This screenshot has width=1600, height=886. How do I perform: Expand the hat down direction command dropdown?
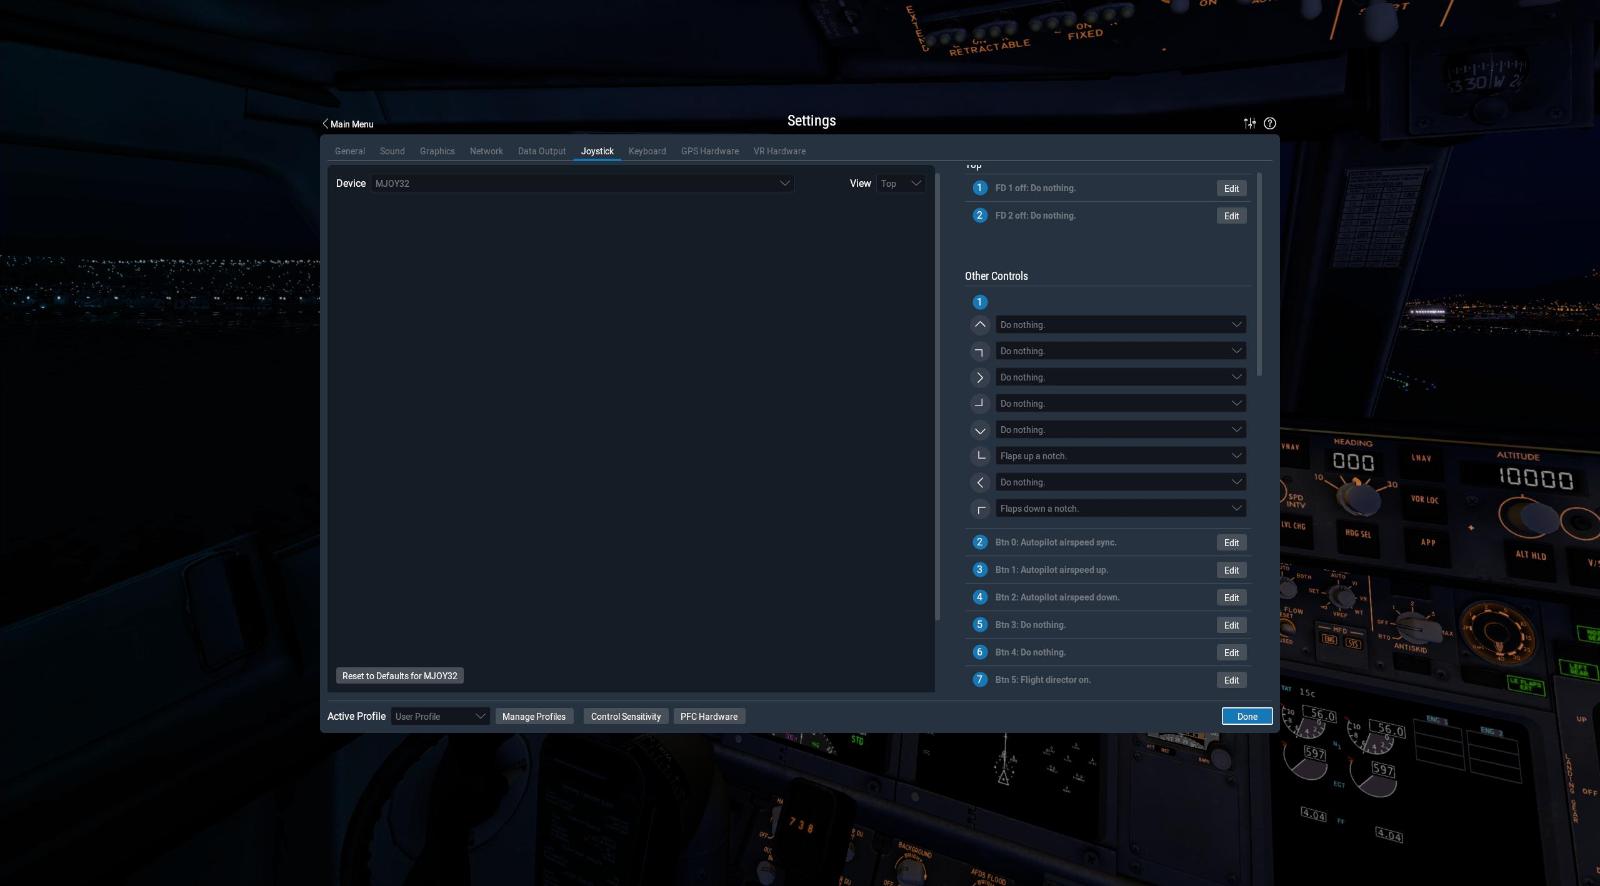(x=1121, y=430)
